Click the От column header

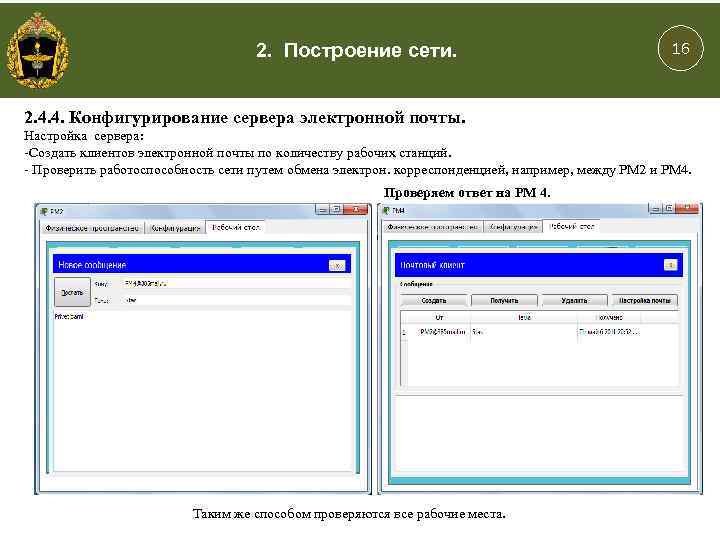[x=439, y=317]
